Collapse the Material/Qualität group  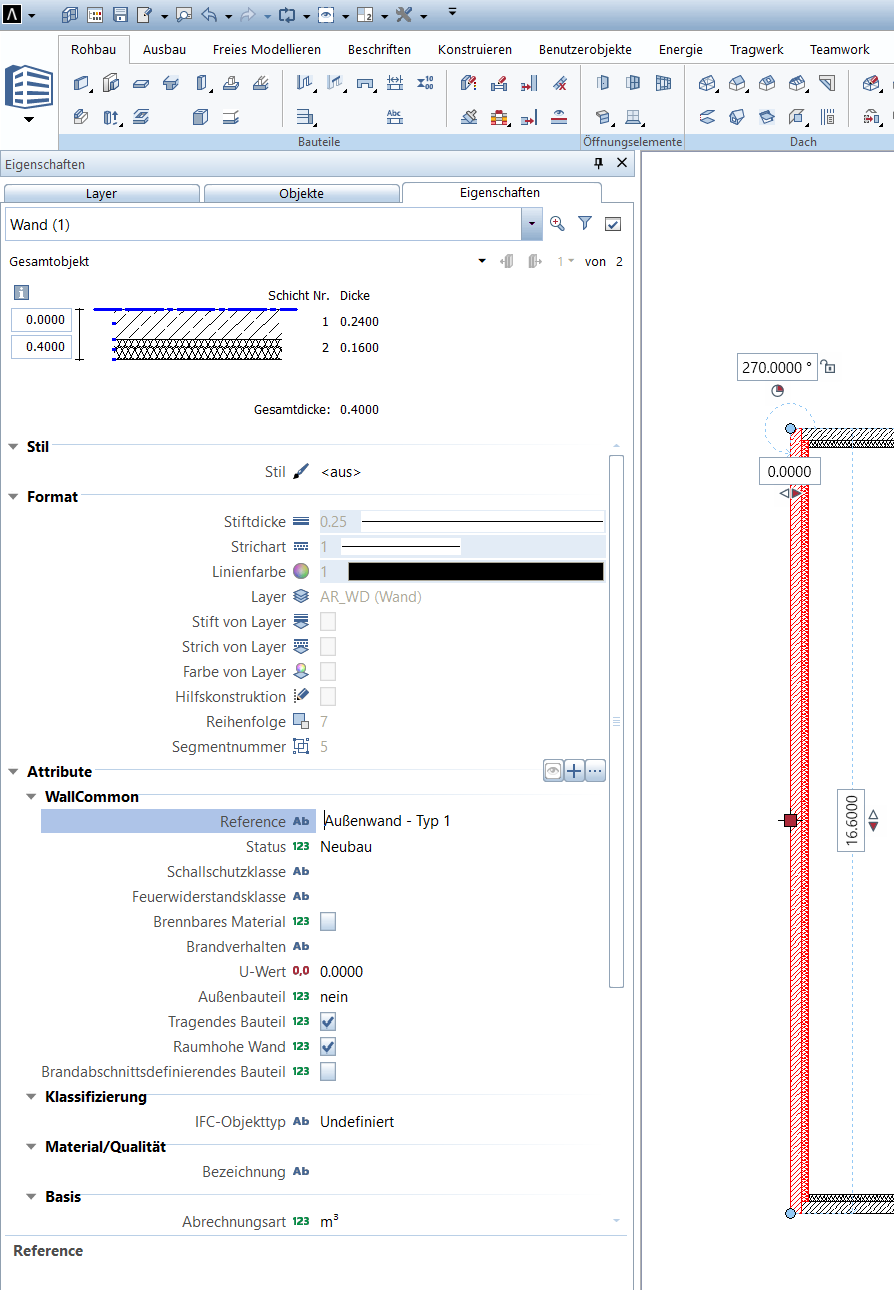pyautogui.click(x=31, y=1147)
